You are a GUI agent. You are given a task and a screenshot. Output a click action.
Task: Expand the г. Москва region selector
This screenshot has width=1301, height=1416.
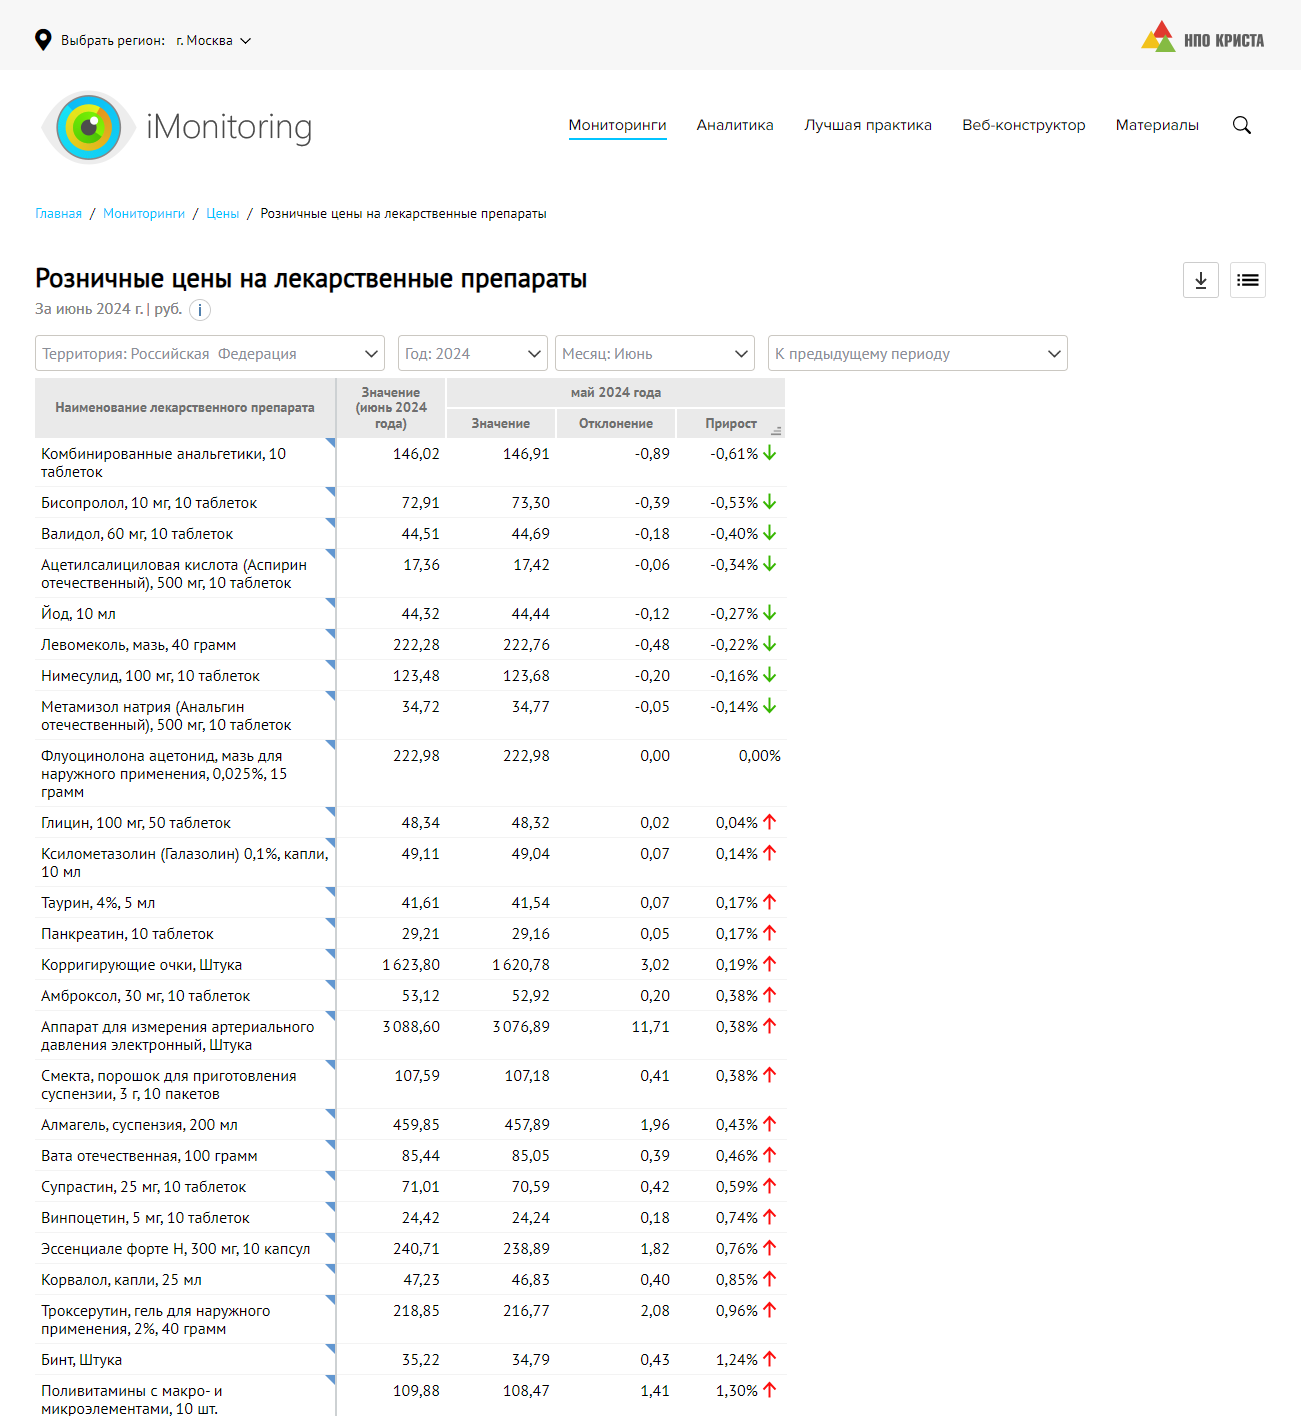[x=213, y=41]
